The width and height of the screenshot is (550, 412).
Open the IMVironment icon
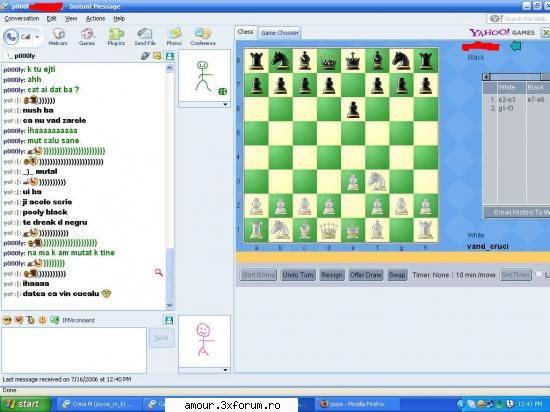tap(54, 320)
